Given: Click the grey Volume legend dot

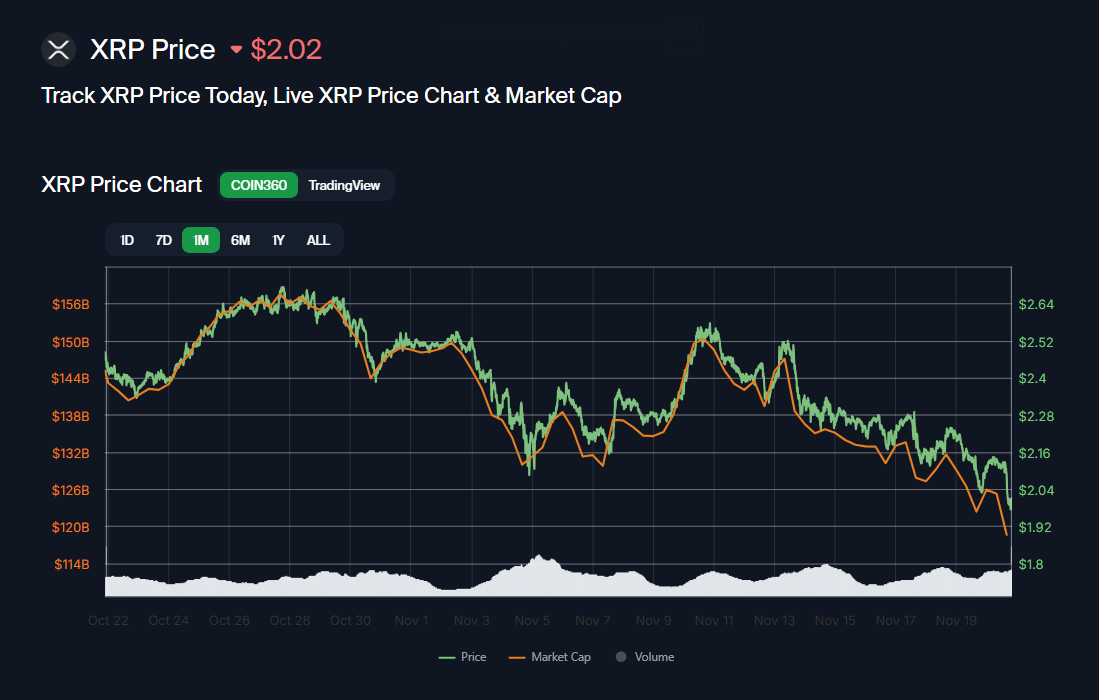Looking at the screenshot, I should coord(620,657).
